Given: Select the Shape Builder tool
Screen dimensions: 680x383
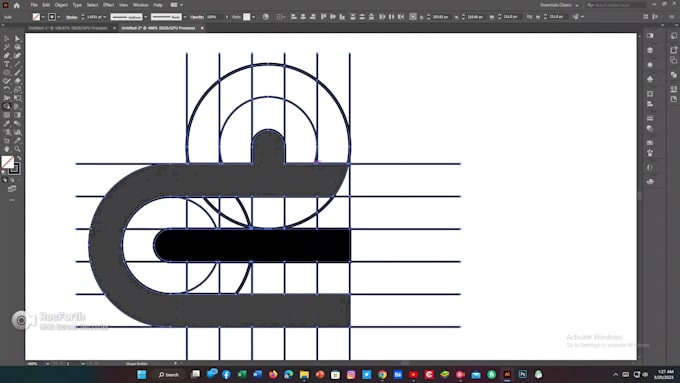Looking at the screenshot, I should [7, 107].
